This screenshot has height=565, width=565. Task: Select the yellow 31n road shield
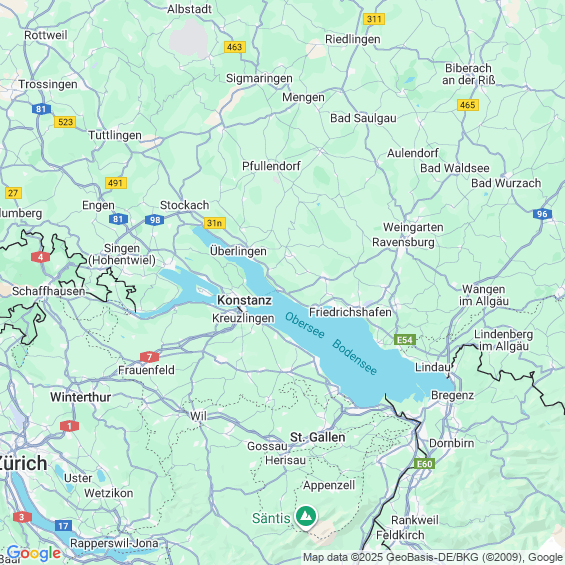(x=214, y=223)
